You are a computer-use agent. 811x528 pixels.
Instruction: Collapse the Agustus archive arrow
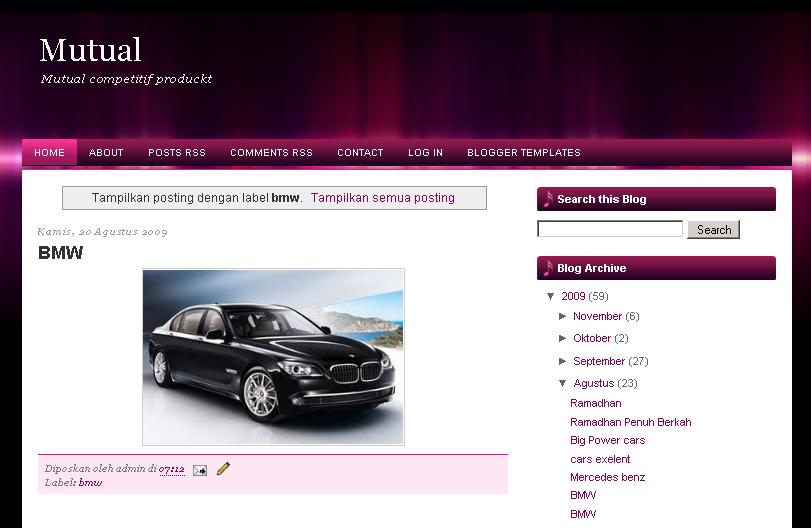click(x=563, y=383)
